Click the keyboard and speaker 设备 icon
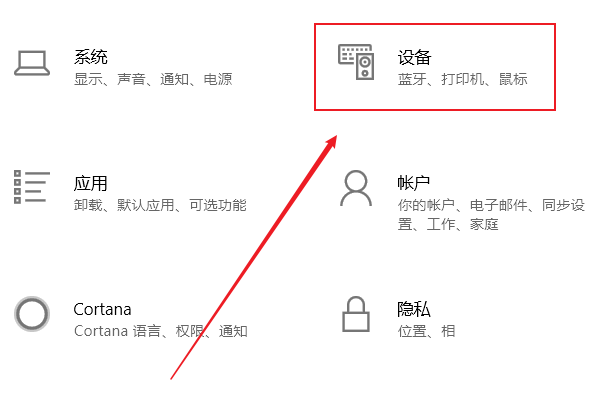Image resolution: width=600 pixels, height=400 pixels. pyautogui.click(x=356, y=62)
